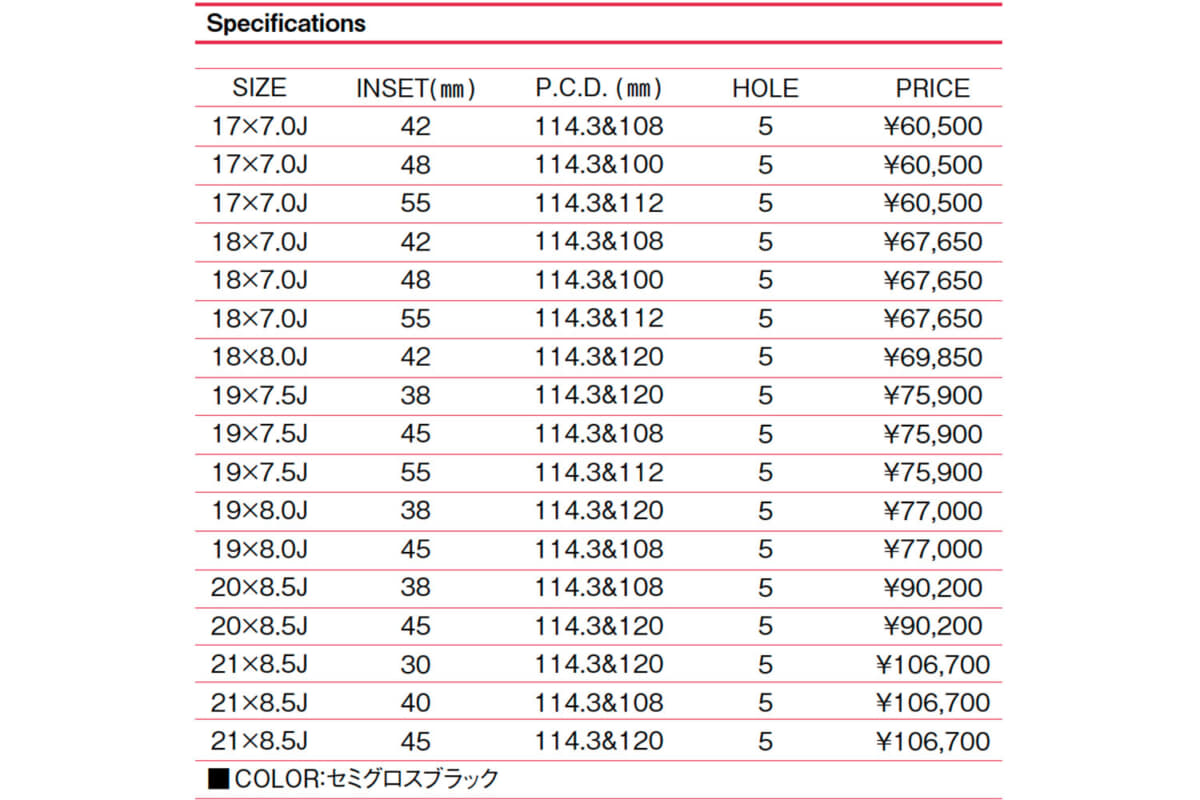1200x800 pixels.
Task: Click the first row's 17×7.0J size
Action: click(259, 126)
